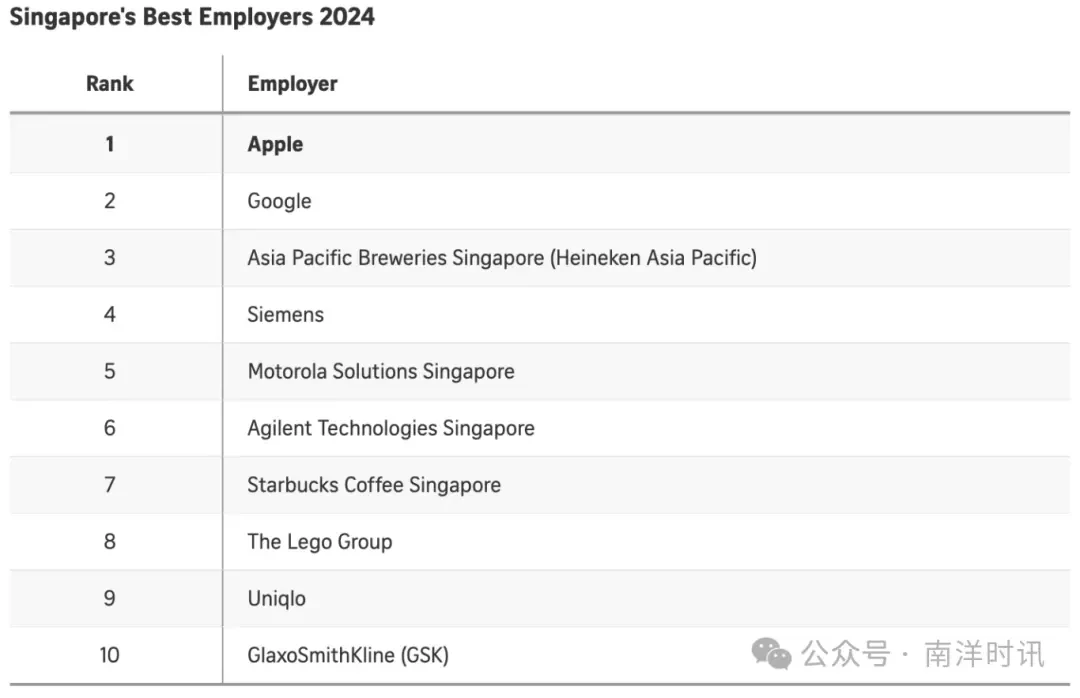Select the Apple employer row

point(275,144)
